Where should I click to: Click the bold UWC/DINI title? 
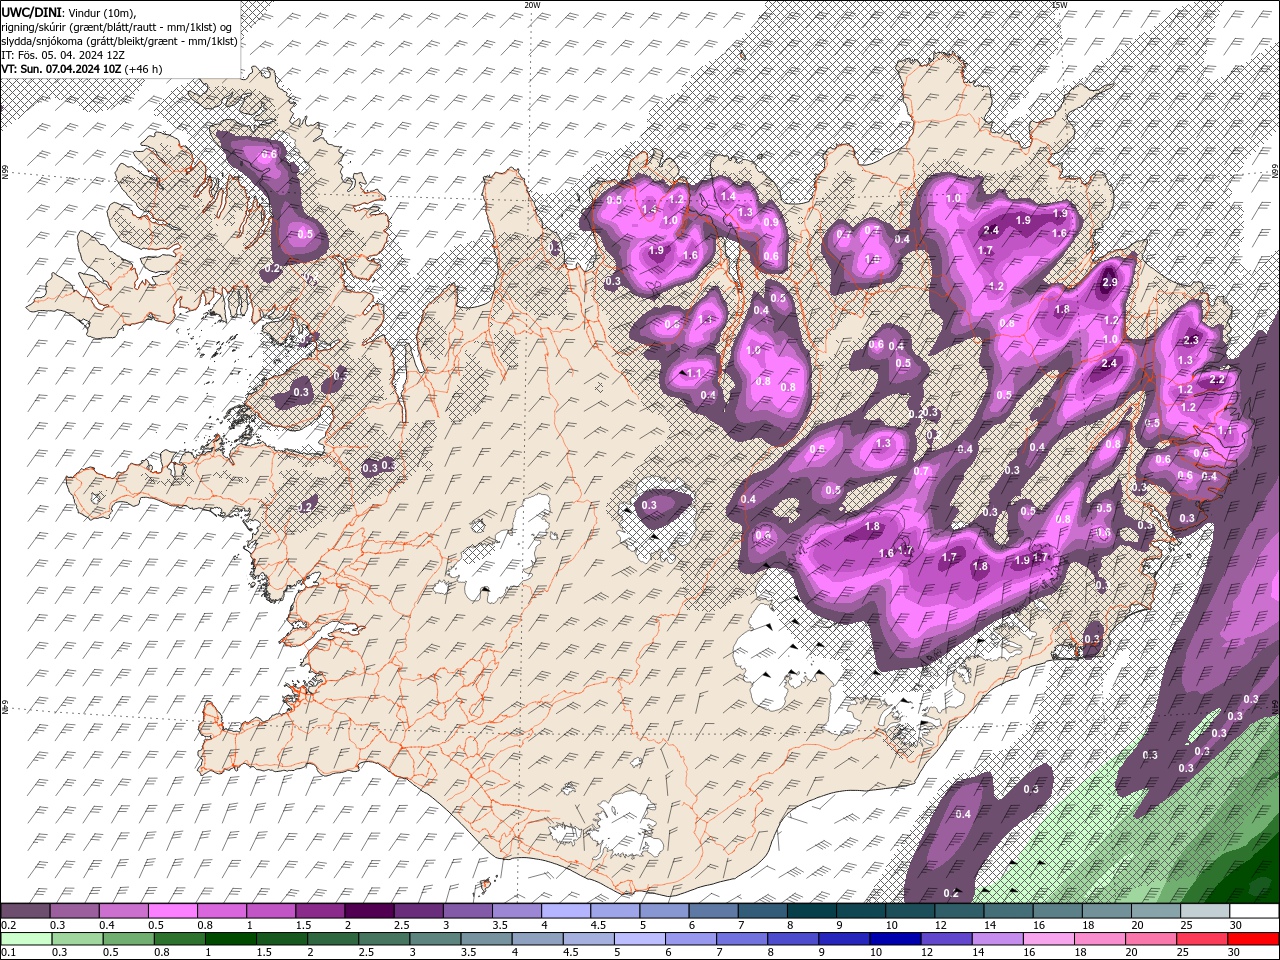point(31,11)
